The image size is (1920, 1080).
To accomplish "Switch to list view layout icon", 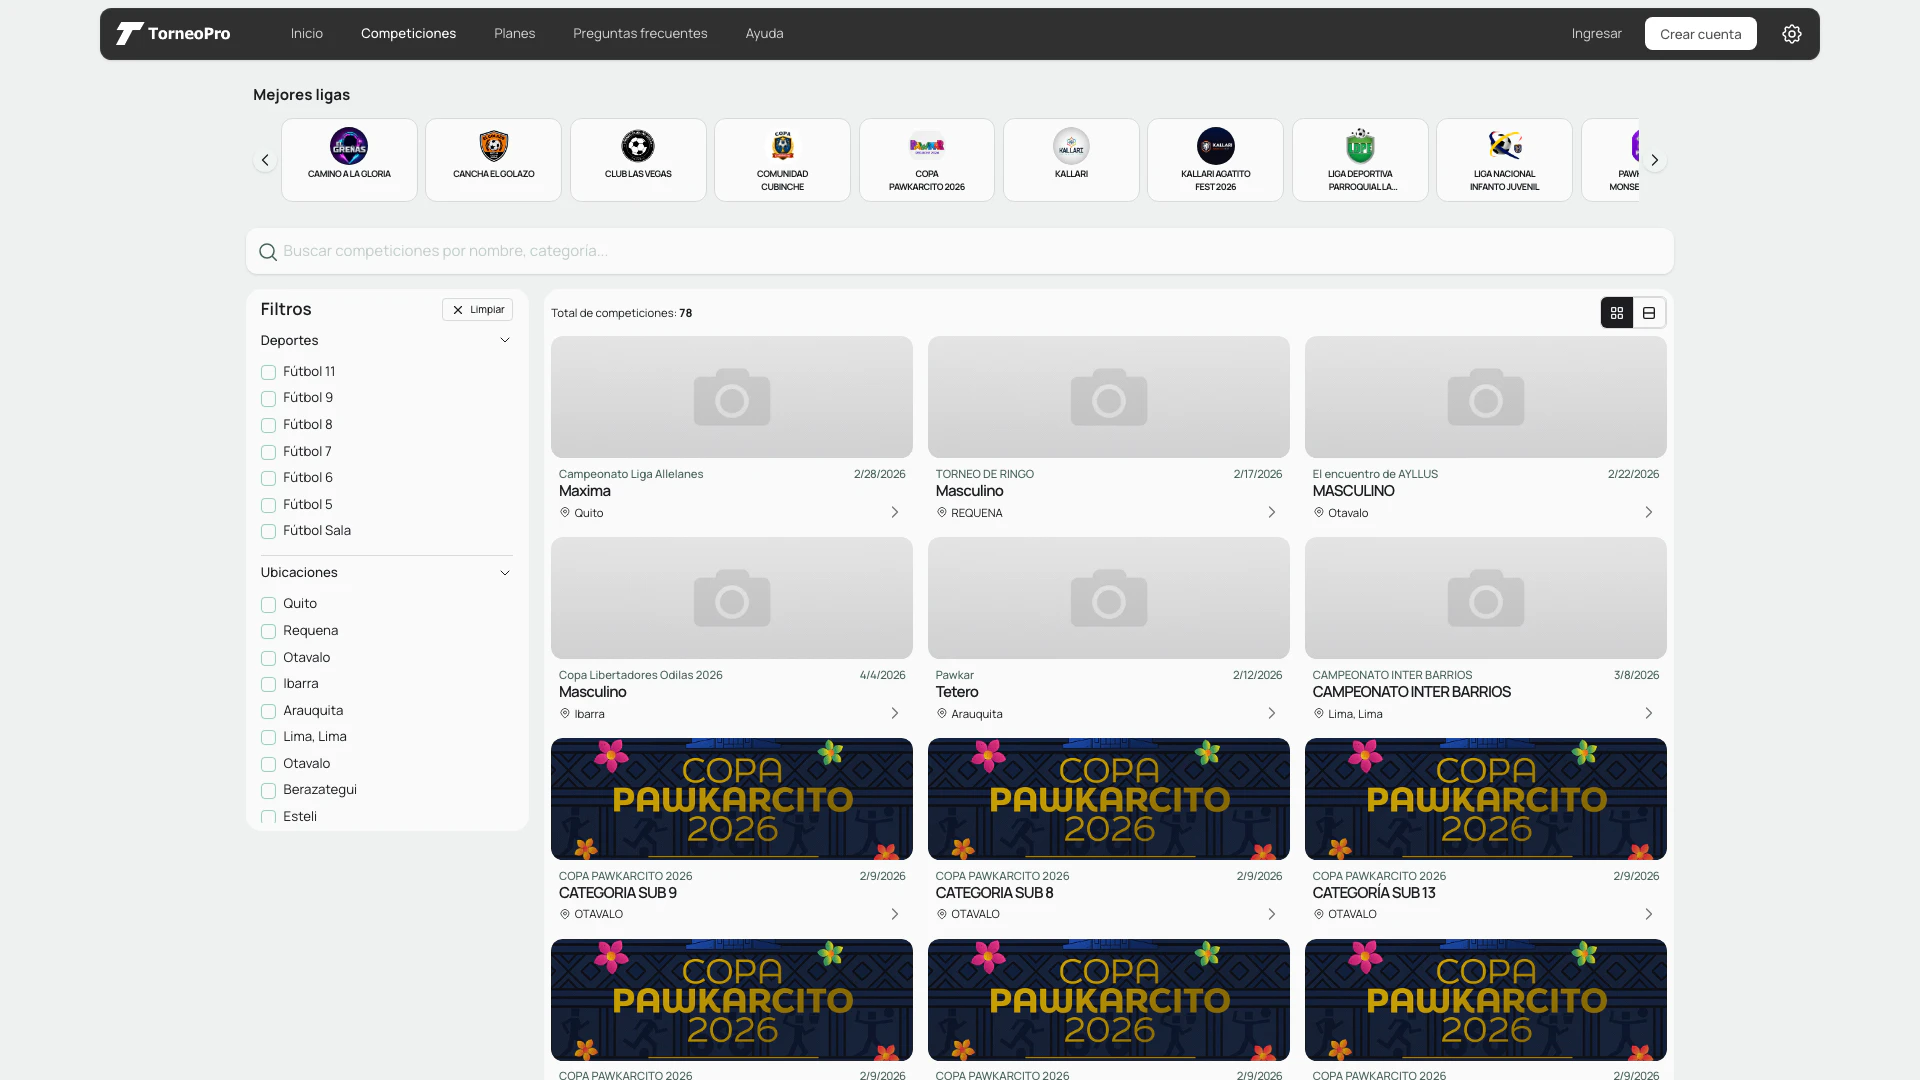I will coord(1649,313).
